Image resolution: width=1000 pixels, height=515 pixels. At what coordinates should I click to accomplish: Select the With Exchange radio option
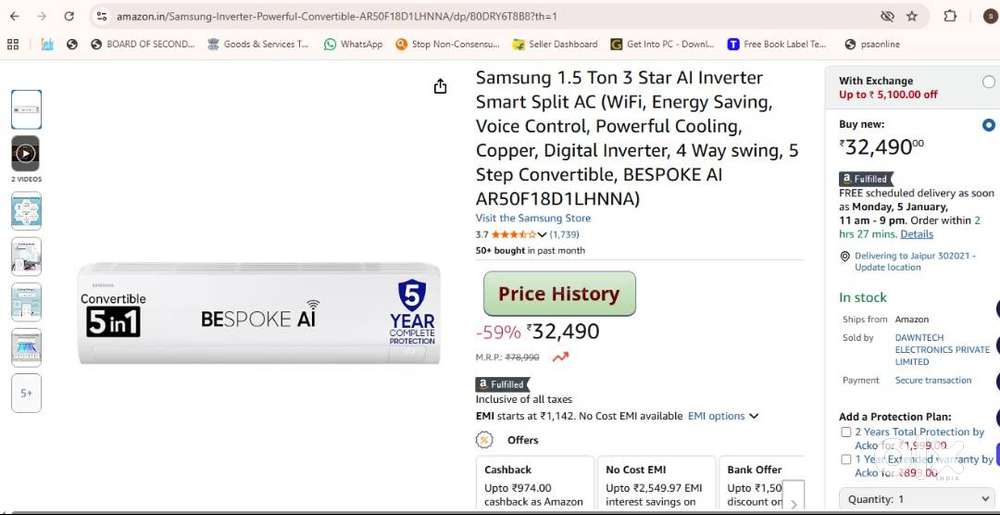pyautogui.click(x=989, y=82)
